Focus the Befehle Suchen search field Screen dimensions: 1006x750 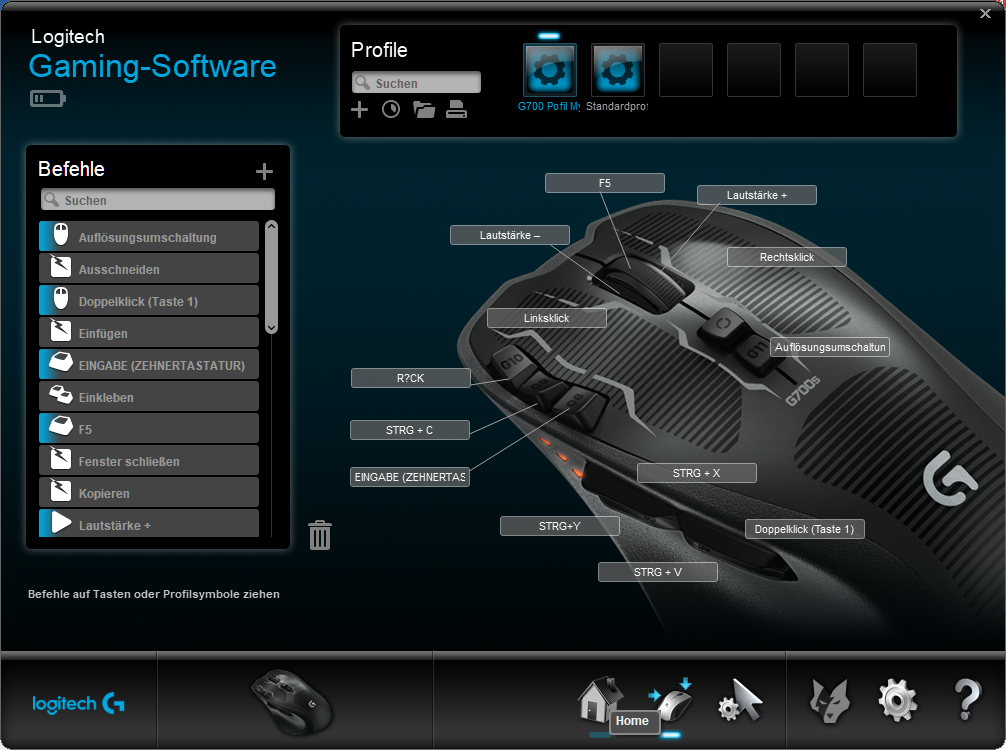point(158,200)
